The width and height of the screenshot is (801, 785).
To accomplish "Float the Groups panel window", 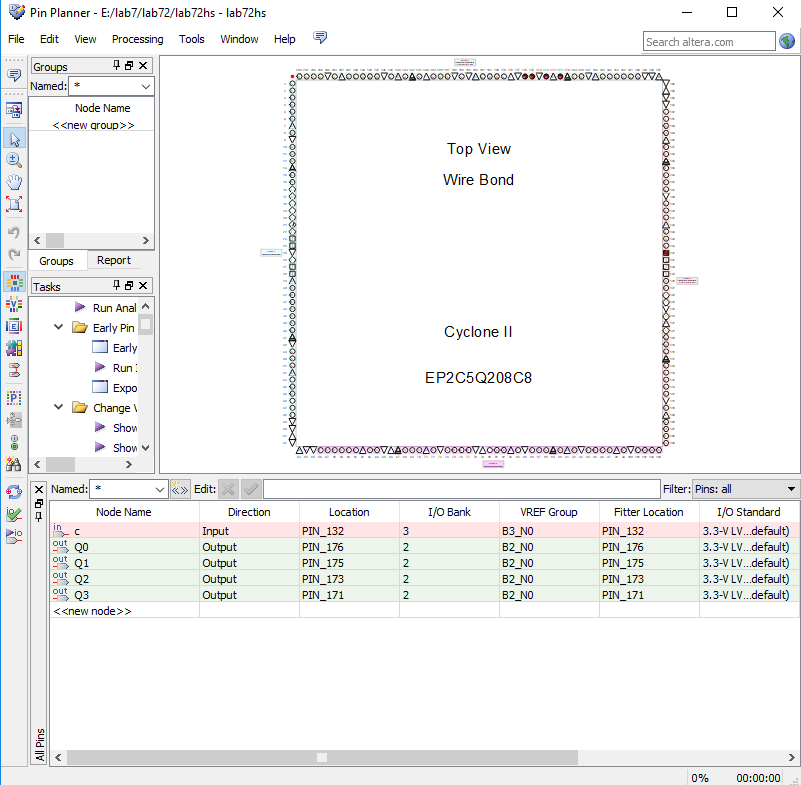I will coord(129,65).
